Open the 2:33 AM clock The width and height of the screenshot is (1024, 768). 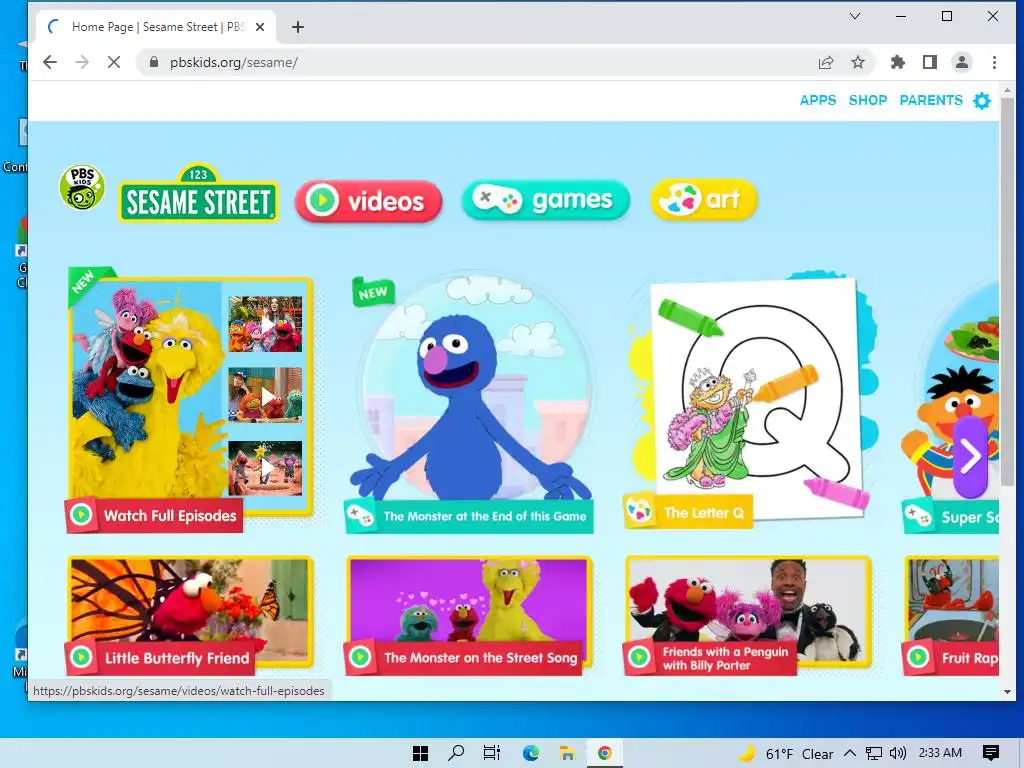(x=940, y=753)
